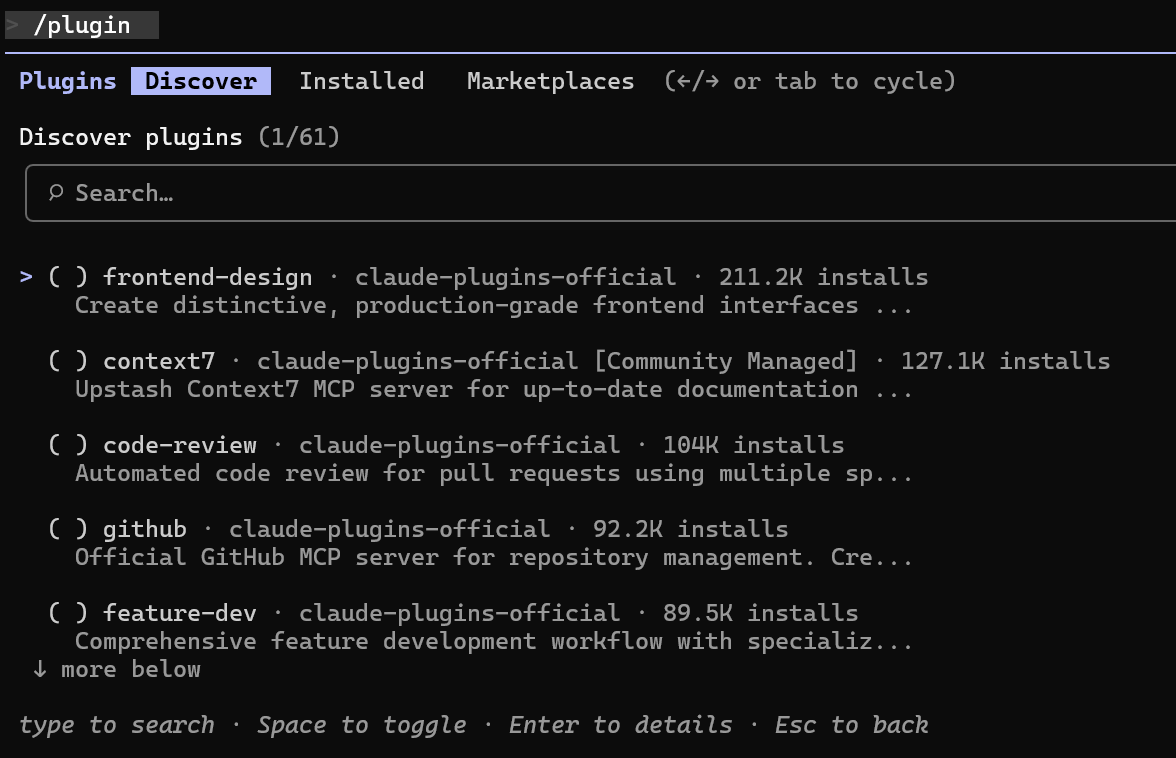Screen dimensions: 1176x758
Task: Click description 'Automated code review for pull requests'
Action: click(347, 474)
